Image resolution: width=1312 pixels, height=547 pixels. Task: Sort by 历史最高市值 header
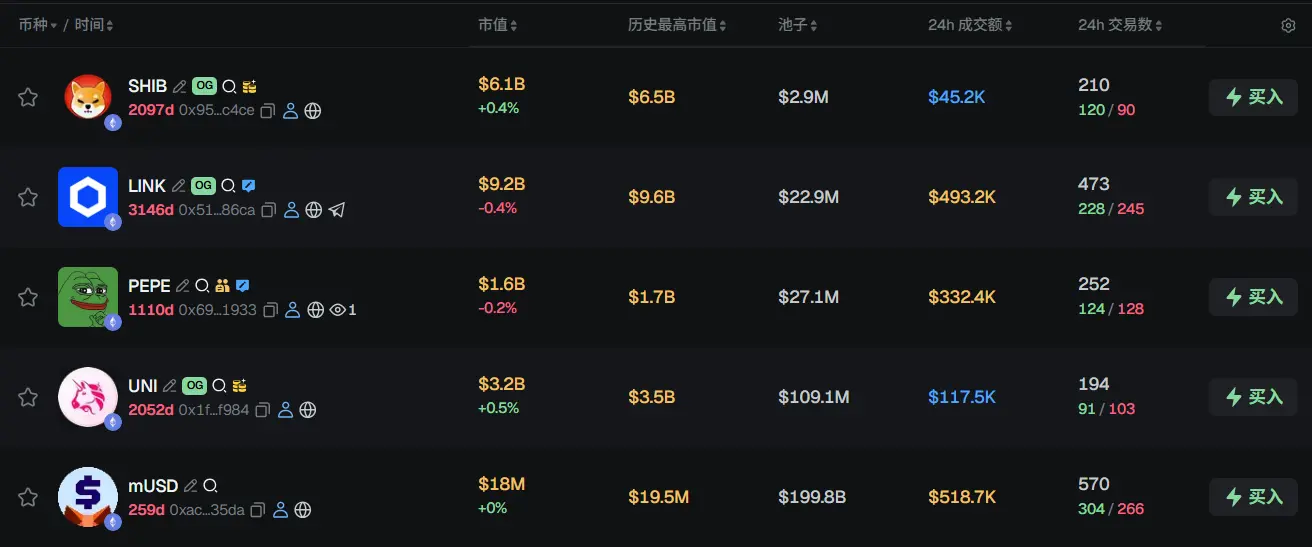click(x=677, y=25)
